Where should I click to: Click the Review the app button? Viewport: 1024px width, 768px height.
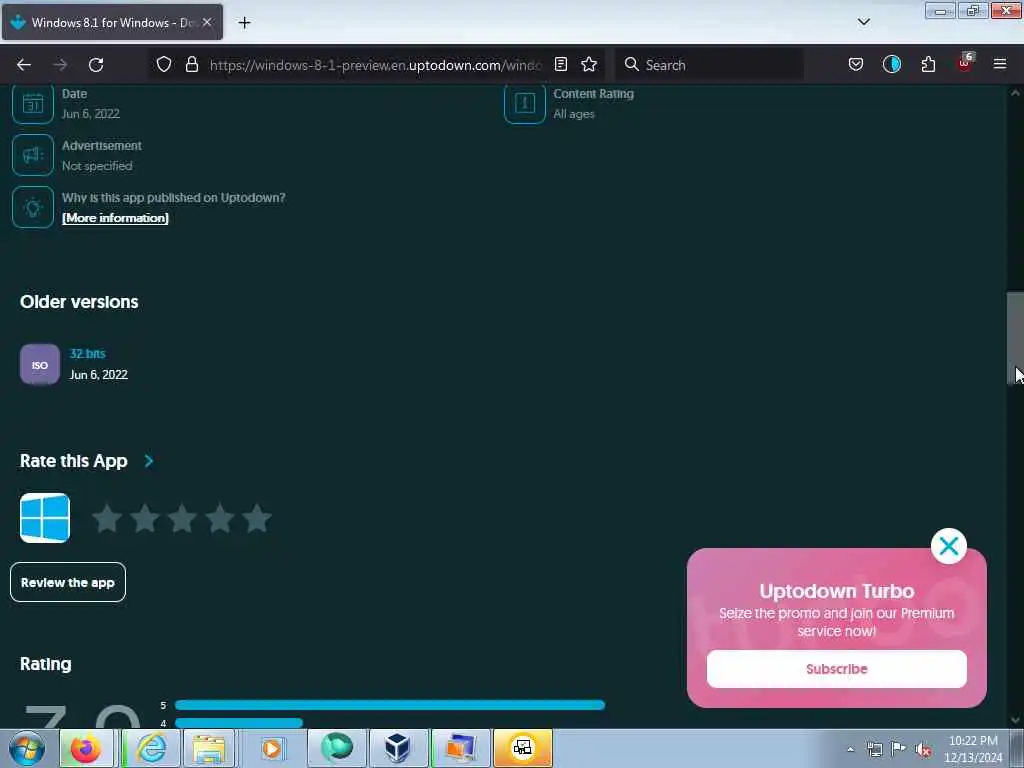click(x=68, y=583)
